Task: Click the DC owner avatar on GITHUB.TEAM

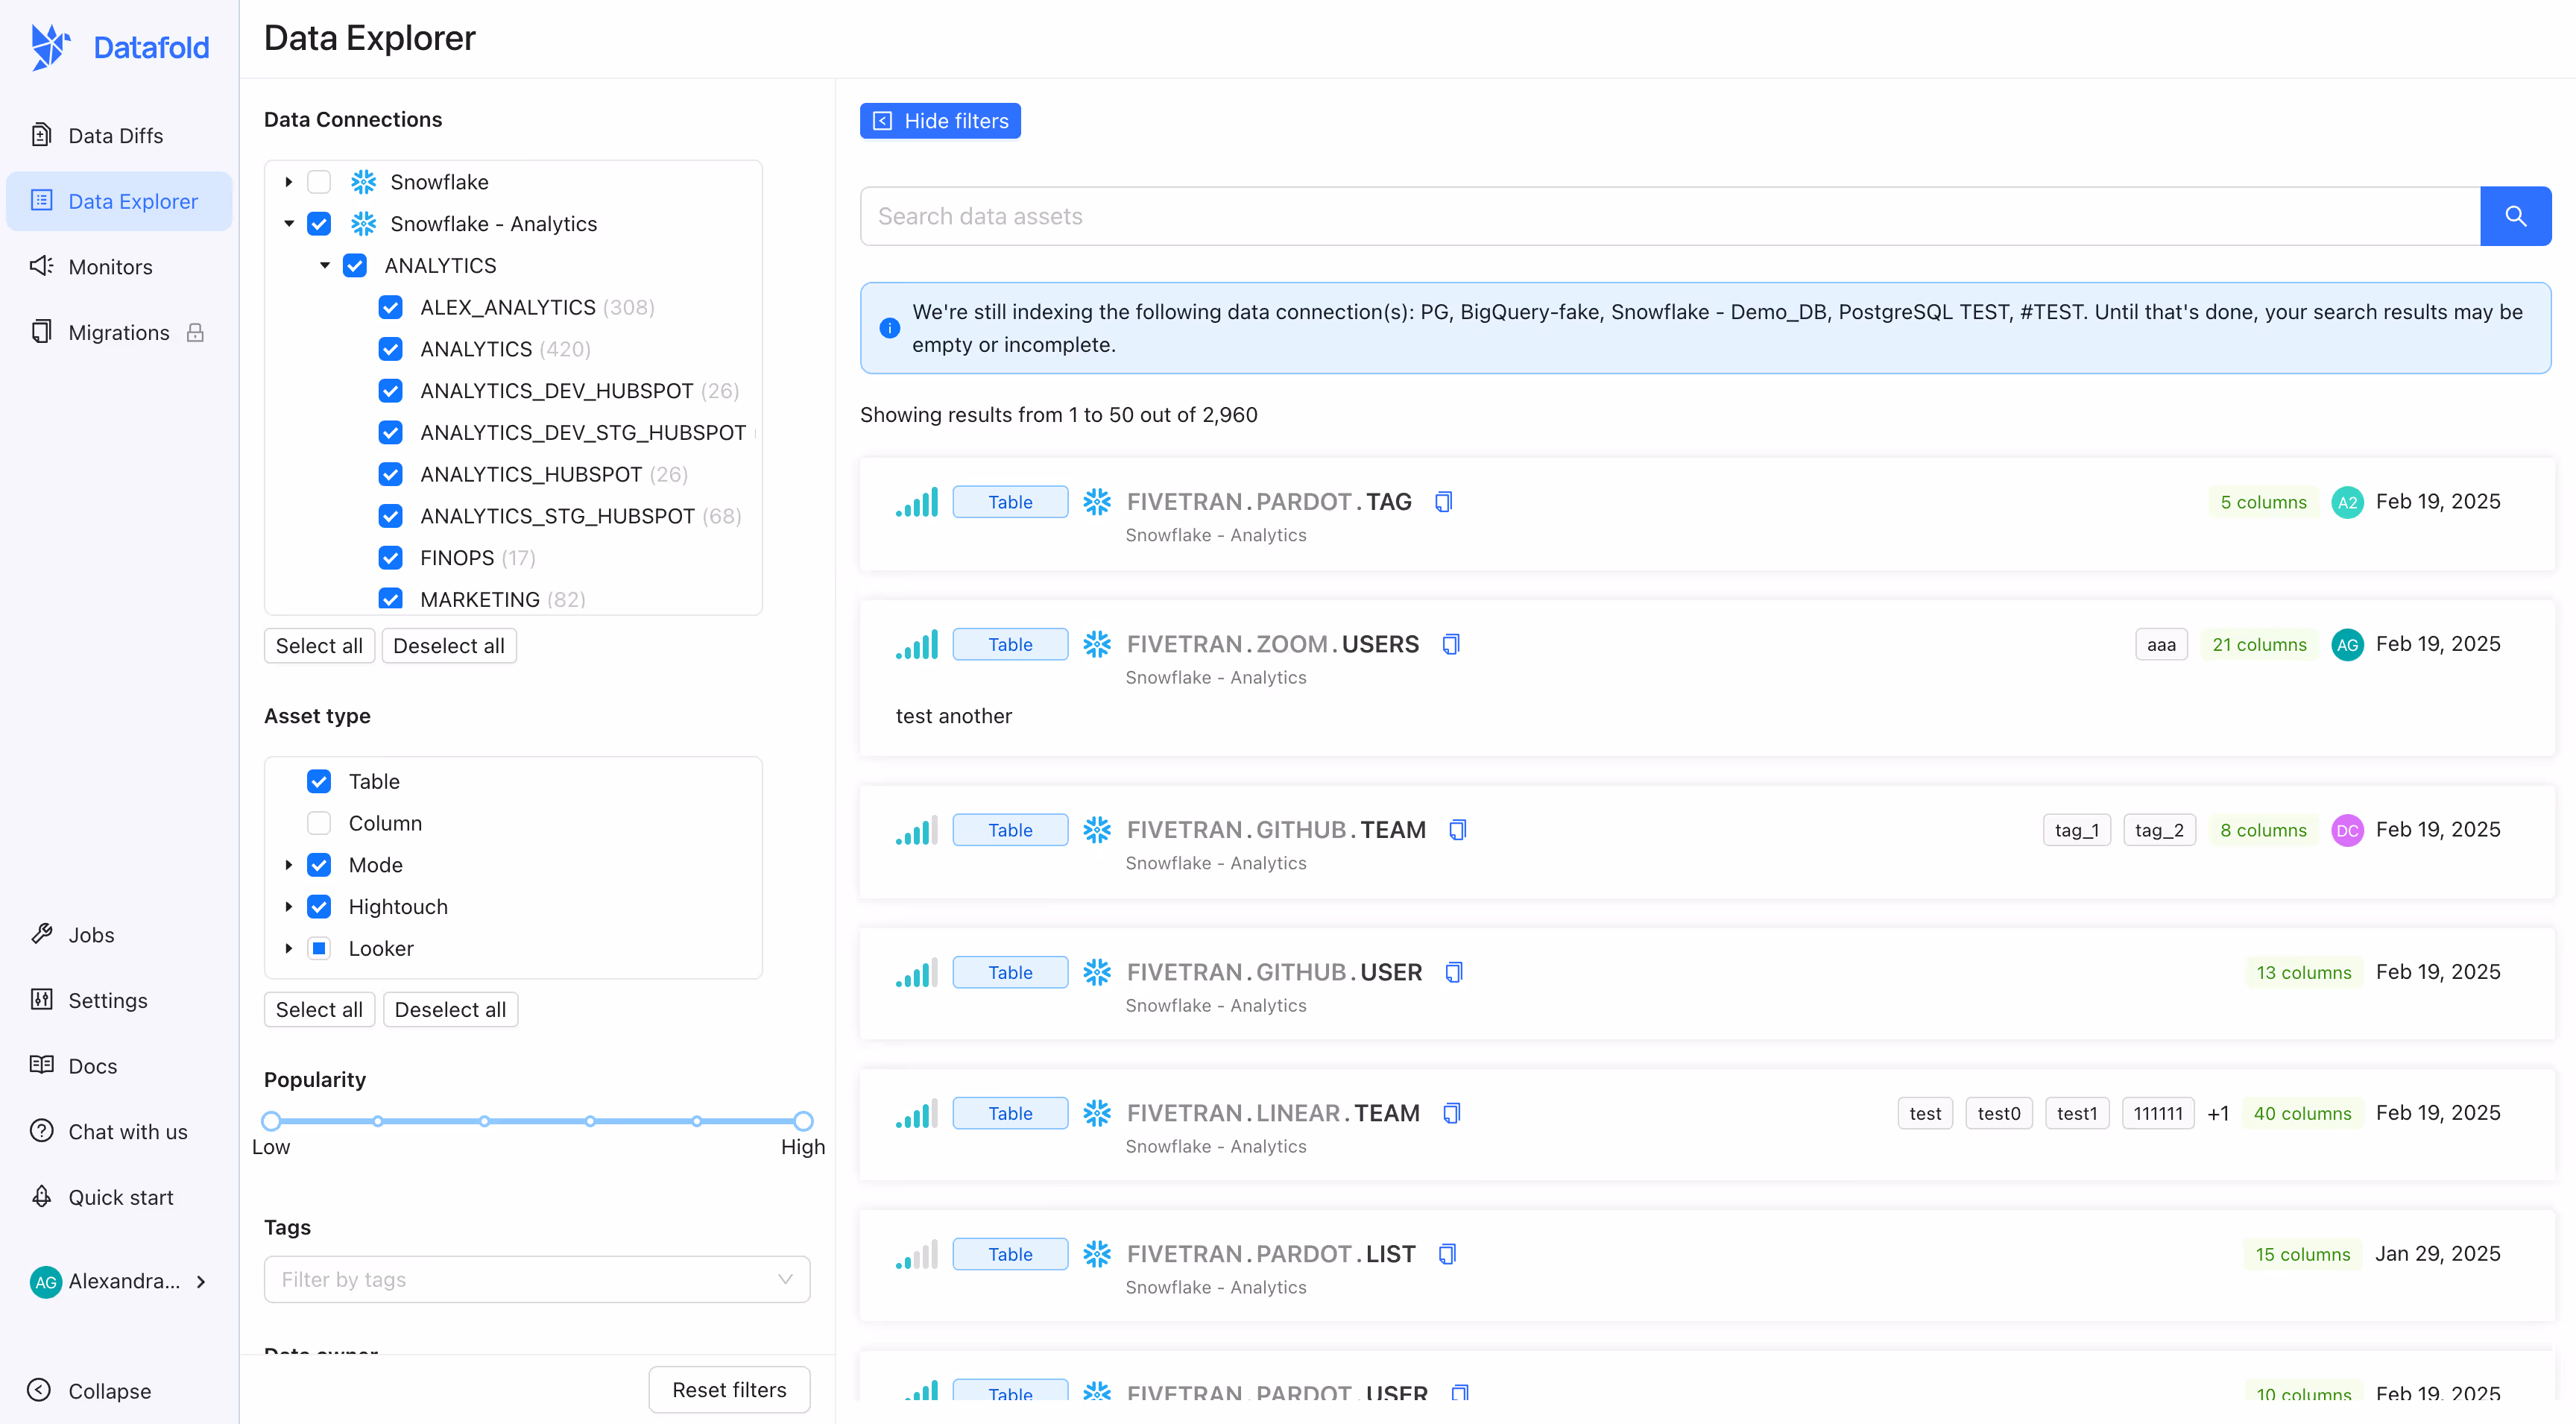Action: (x=2347, y=830)
